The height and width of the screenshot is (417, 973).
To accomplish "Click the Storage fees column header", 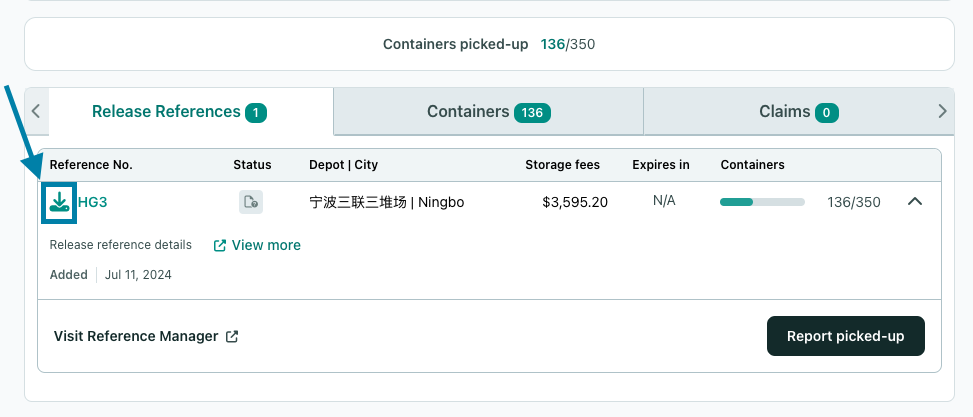I will pyautogui.click(x=562, y=165).
